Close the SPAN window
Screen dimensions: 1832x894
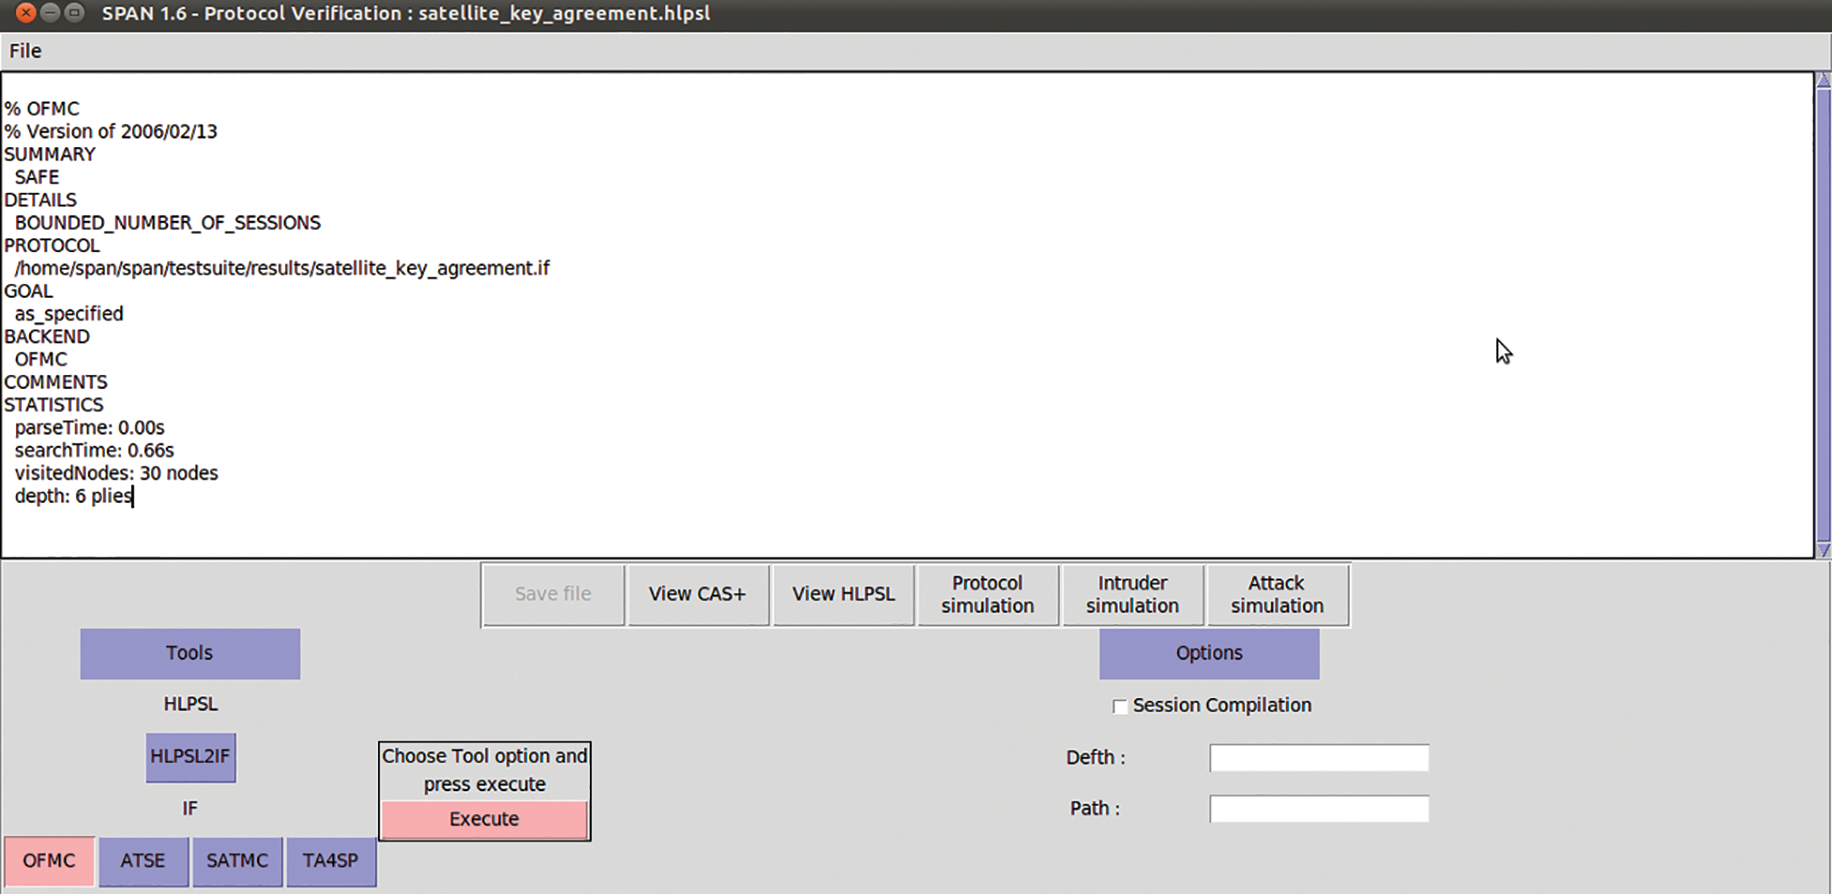click(x=26, y=13)
